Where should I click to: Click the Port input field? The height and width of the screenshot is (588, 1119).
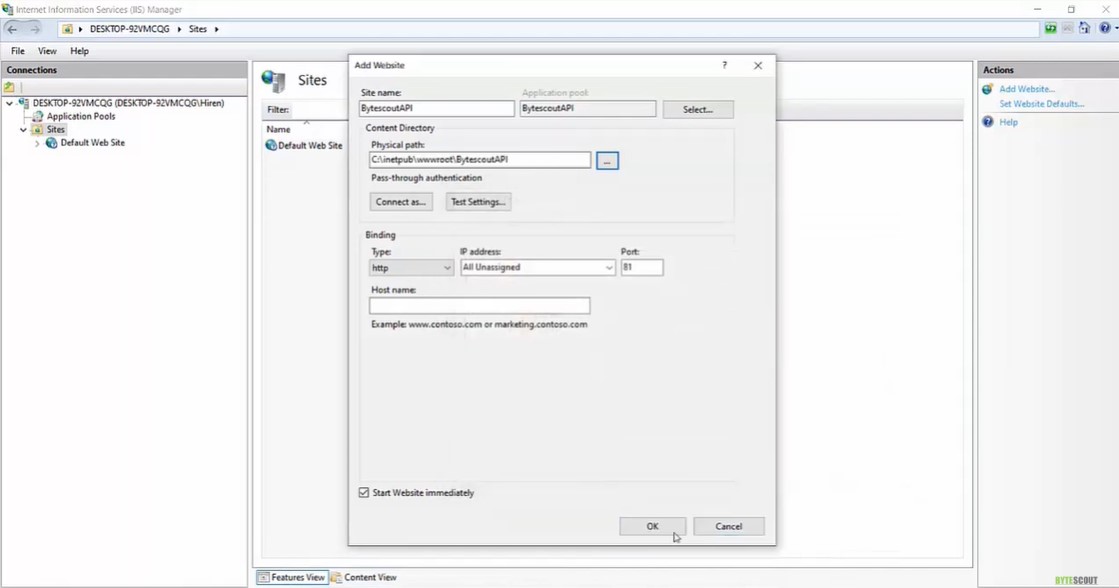[642, 268]
